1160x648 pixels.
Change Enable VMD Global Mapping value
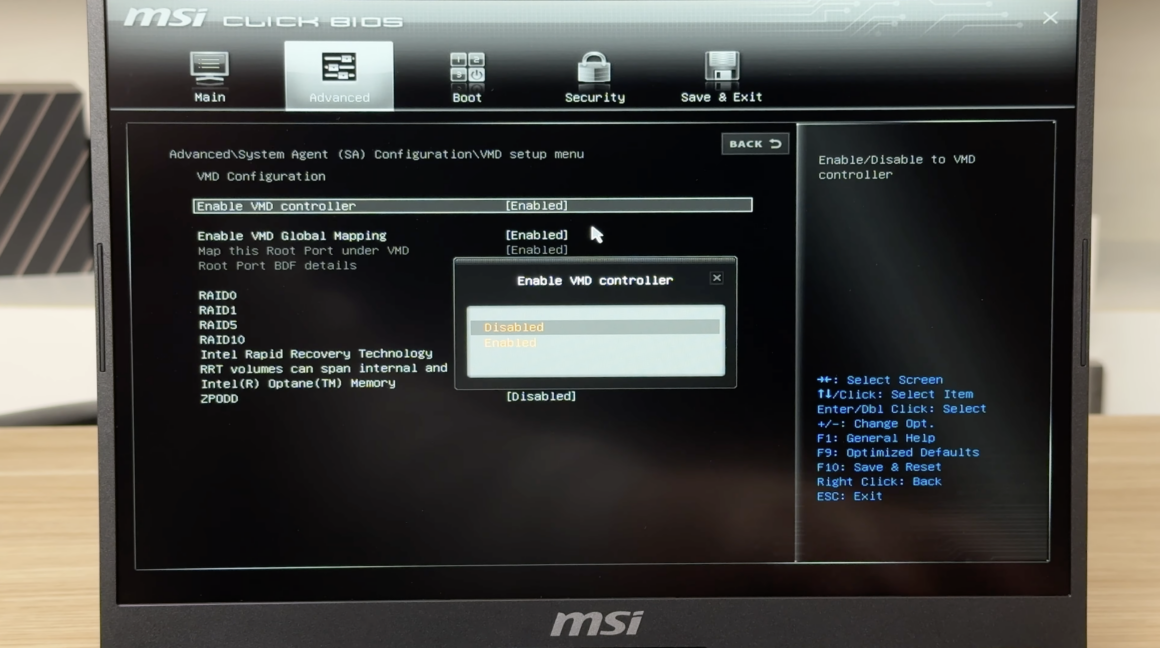pyautogui.click(x=536, y=235)
